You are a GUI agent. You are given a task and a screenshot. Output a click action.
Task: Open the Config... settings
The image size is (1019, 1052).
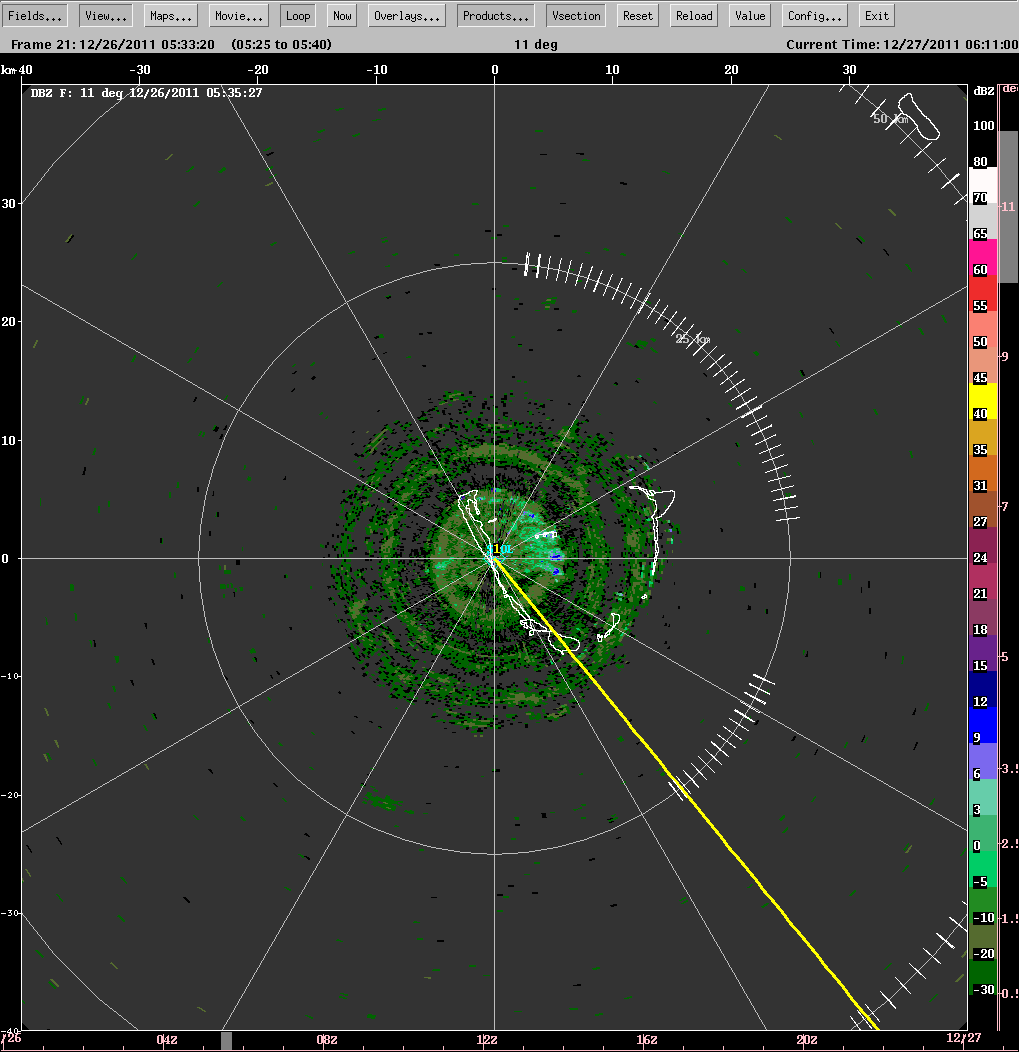[x=813, y=15]
